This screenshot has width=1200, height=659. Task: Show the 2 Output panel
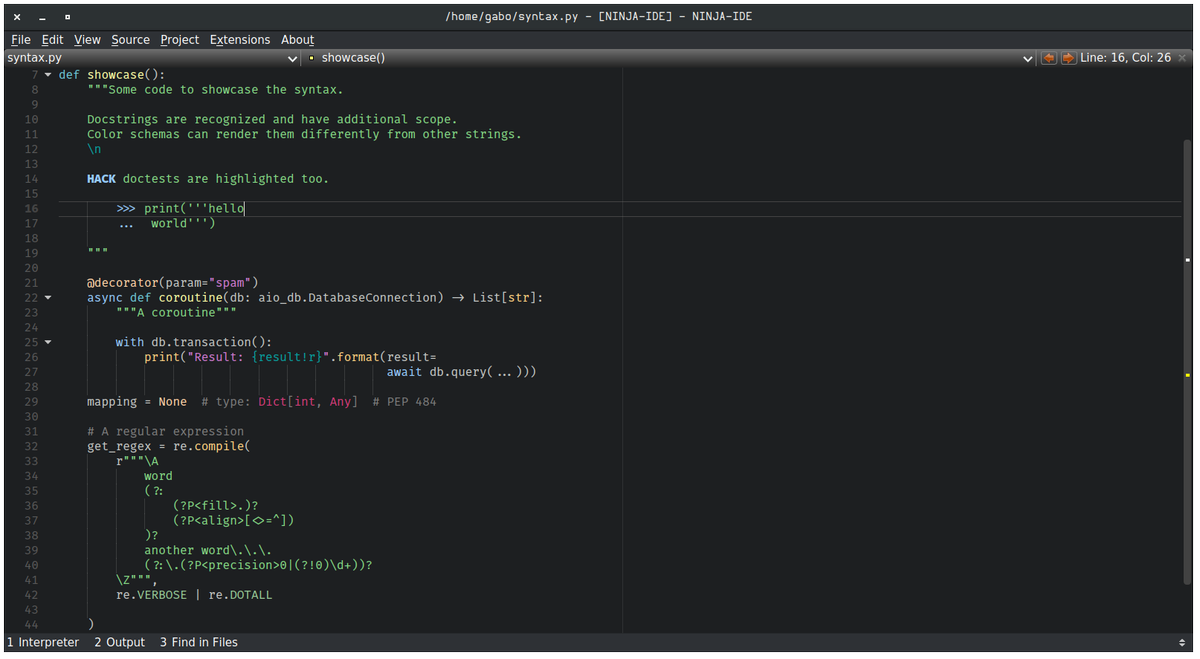pyautogui.click(x=120, y=642)
